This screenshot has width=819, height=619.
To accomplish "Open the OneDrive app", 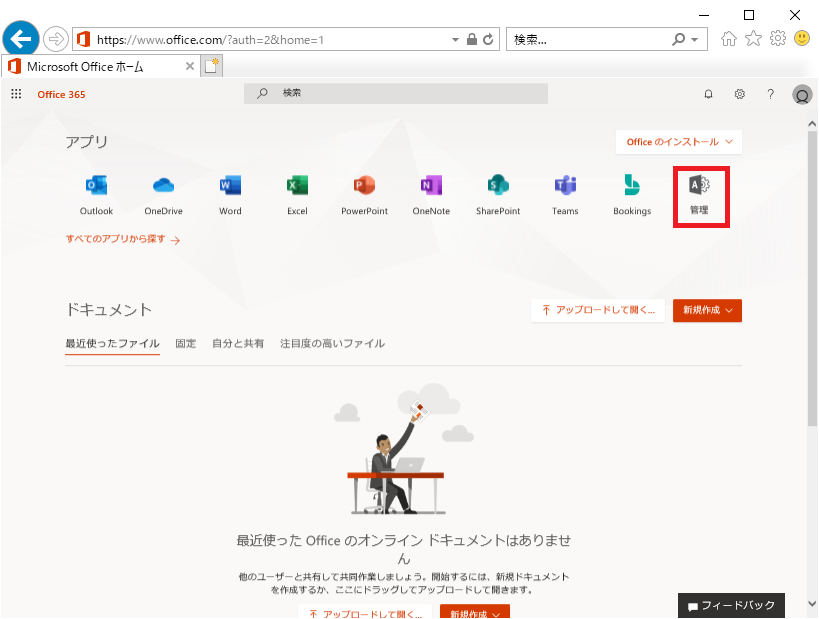I will [163, 195].
